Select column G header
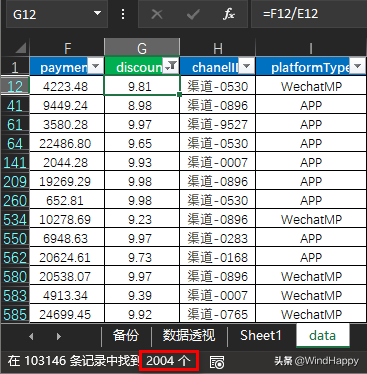The width and height of the screenshot is (367, 374). pyautogui.click(x=142, y=48)
